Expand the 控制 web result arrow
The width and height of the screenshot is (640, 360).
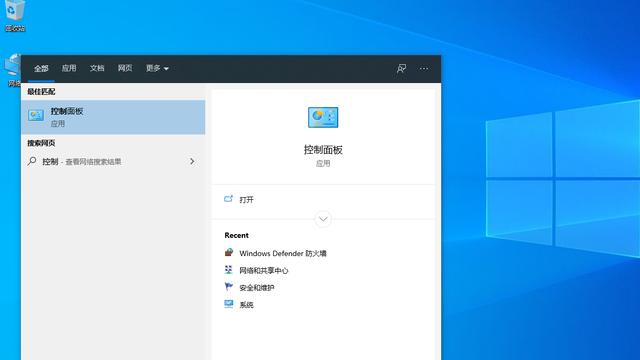pyautogui.click(x=192, y=162)
